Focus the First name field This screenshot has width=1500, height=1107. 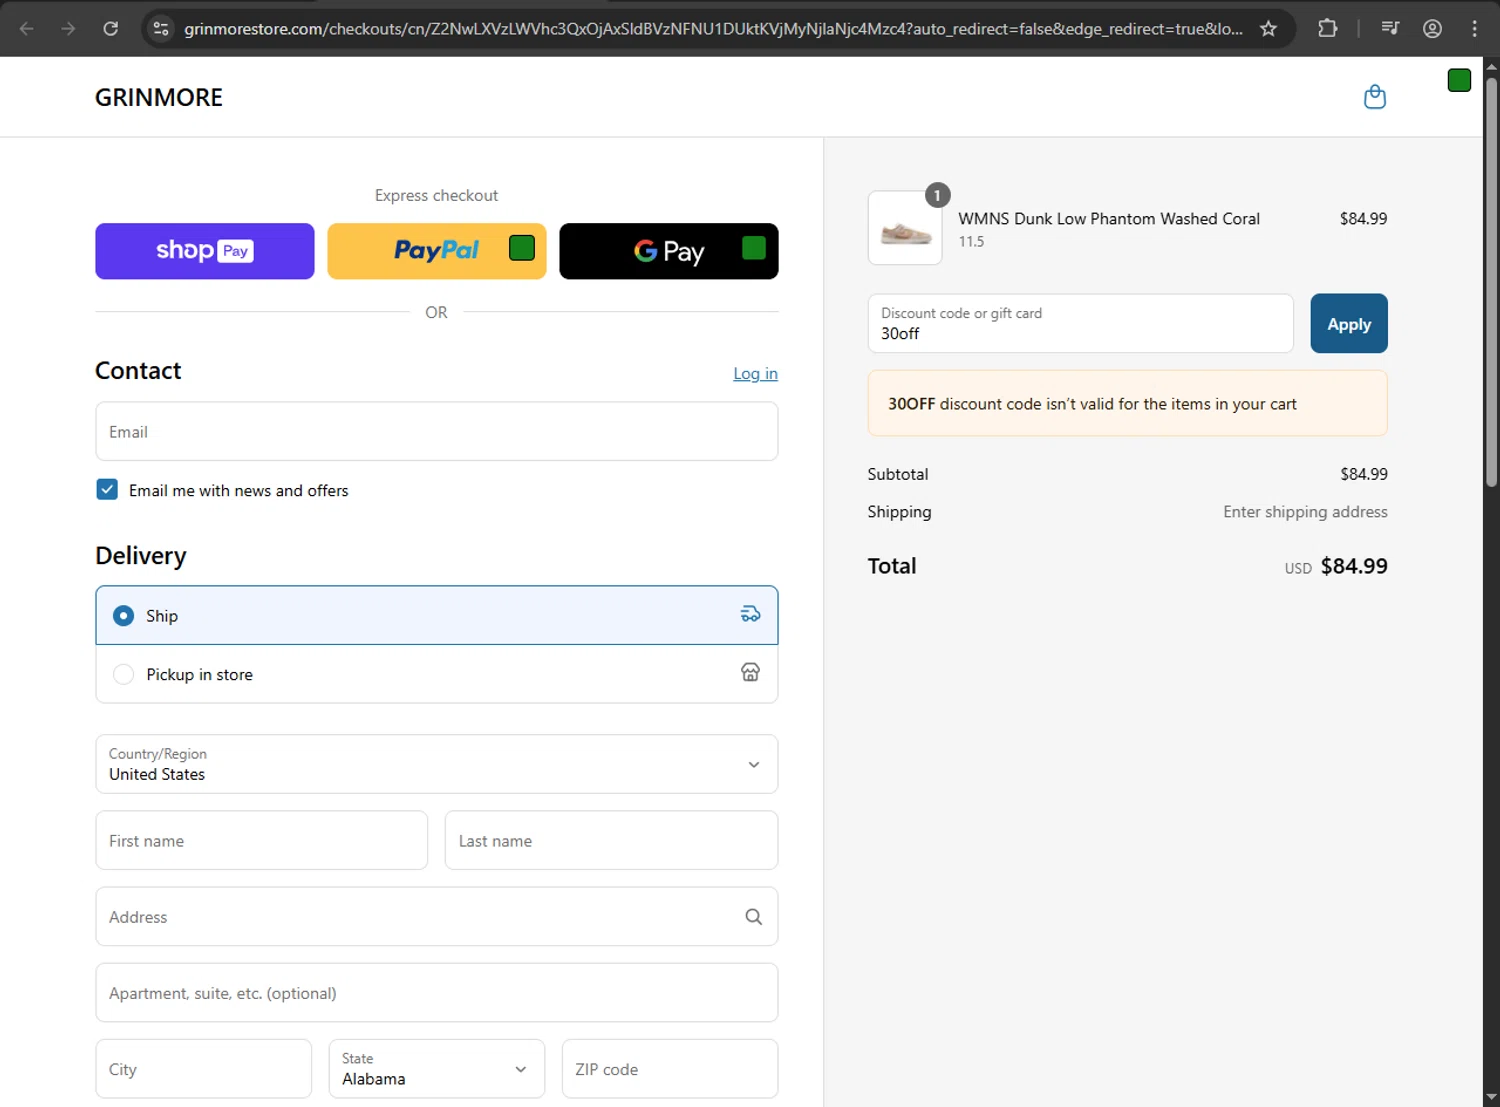(x=262, y=840)
